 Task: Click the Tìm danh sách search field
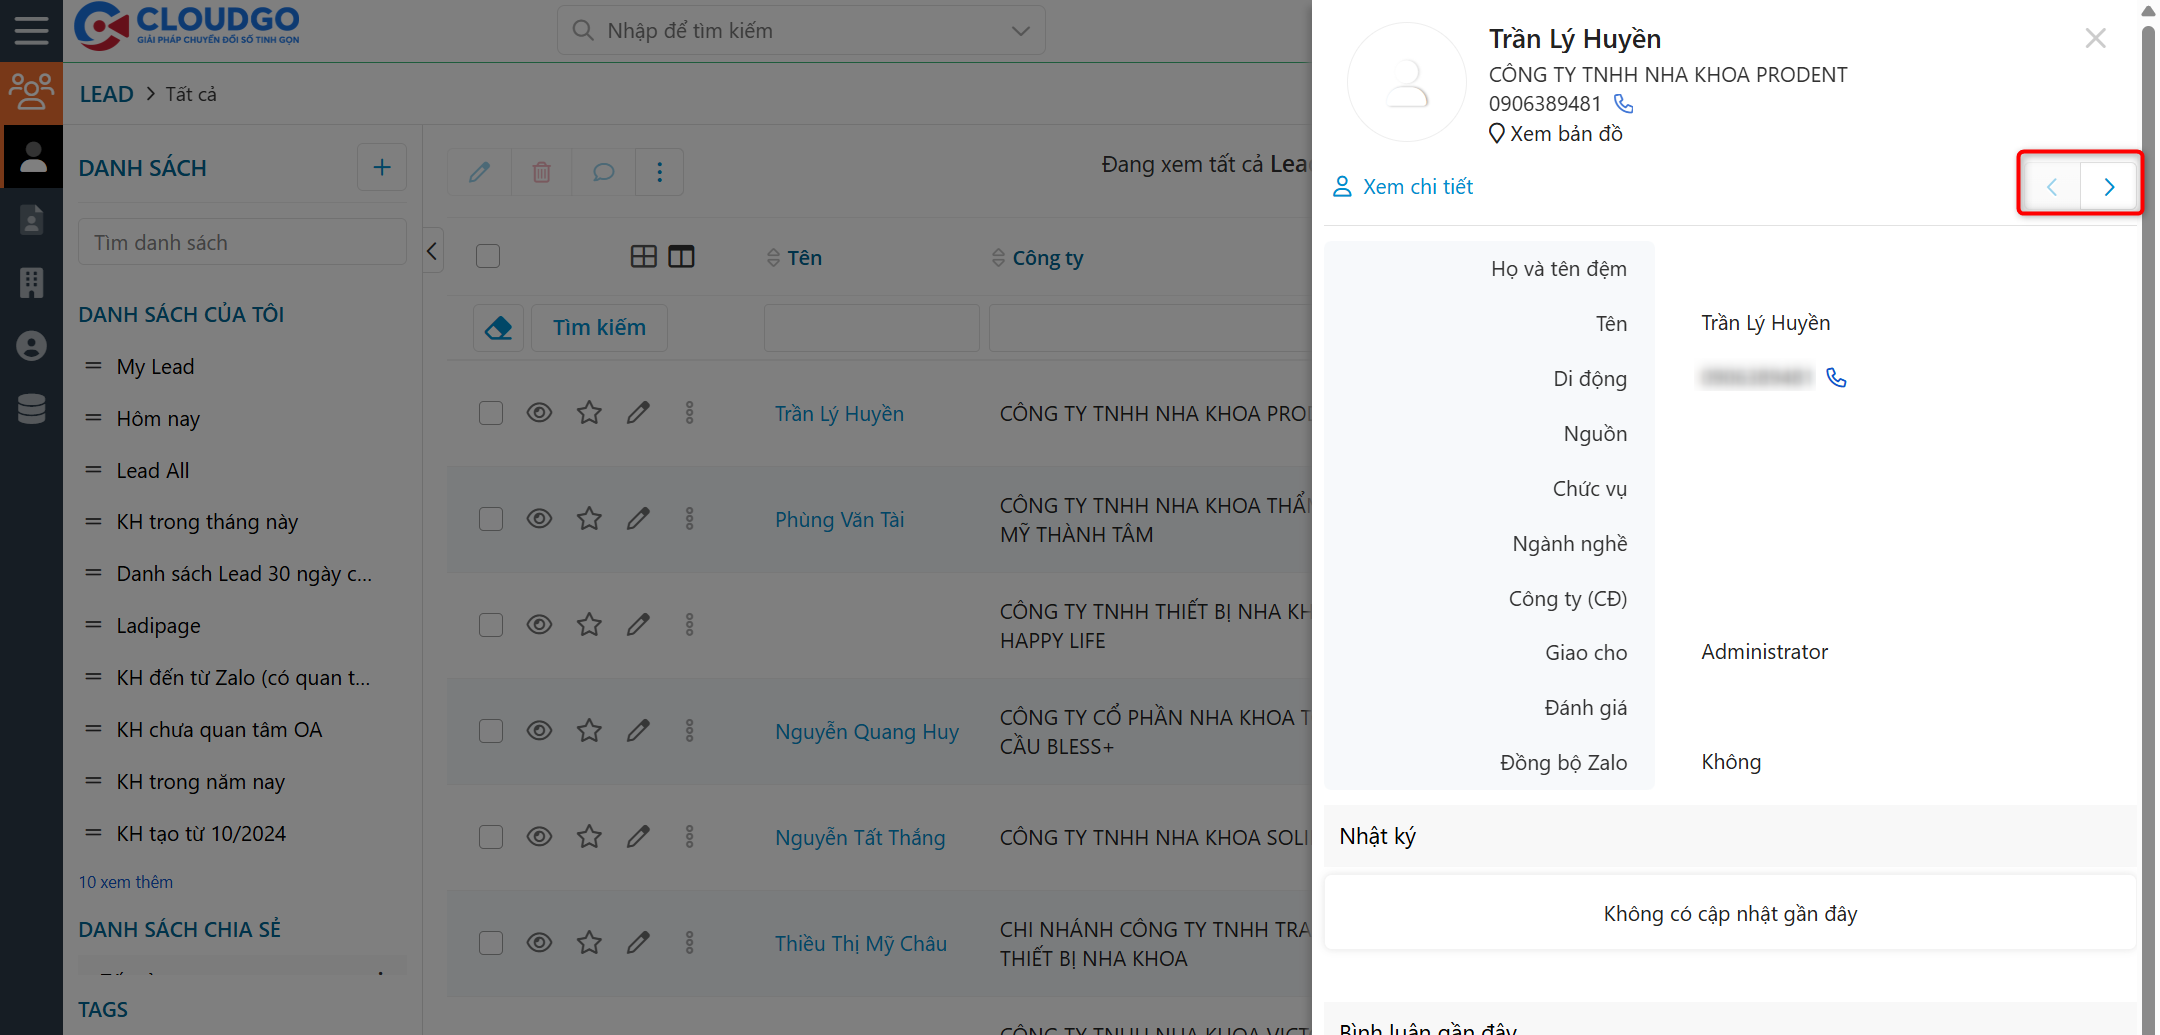click(x=242, y=243)
